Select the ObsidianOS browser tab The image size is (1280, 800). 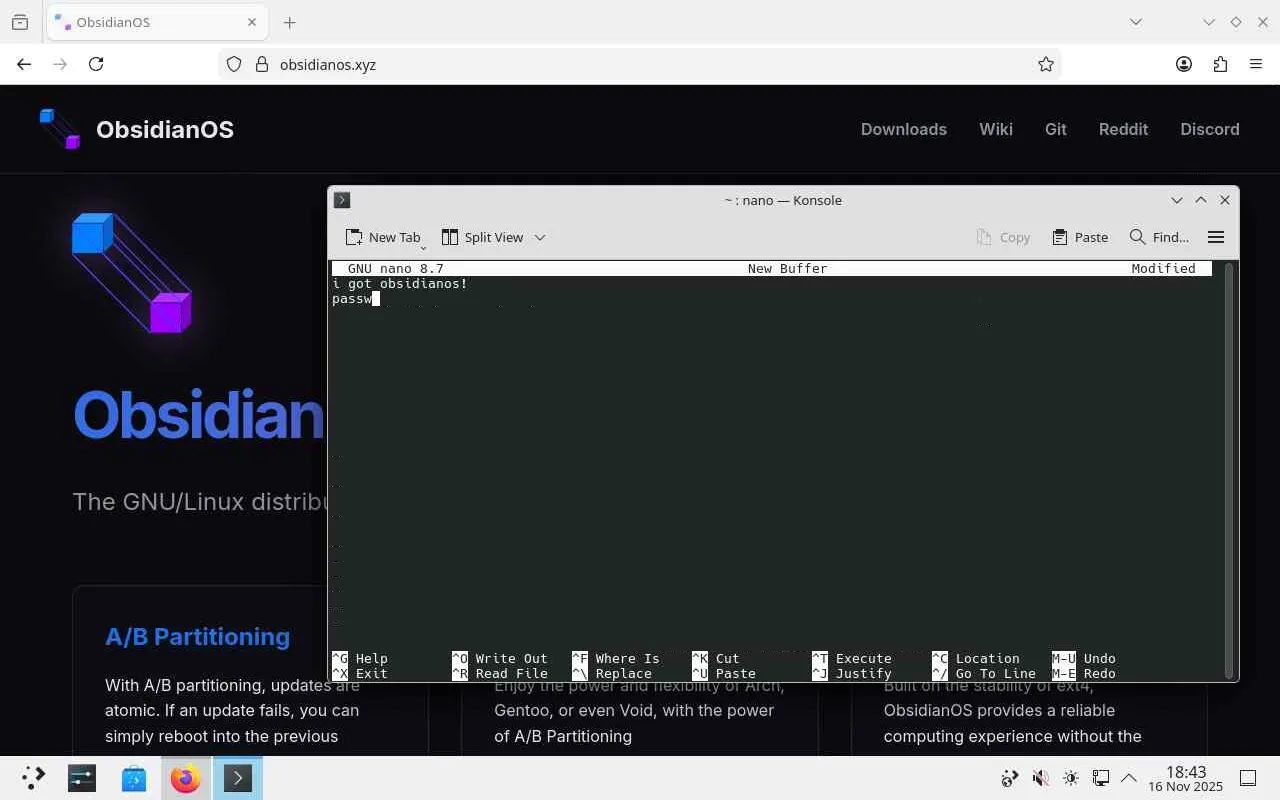(156, 22)
